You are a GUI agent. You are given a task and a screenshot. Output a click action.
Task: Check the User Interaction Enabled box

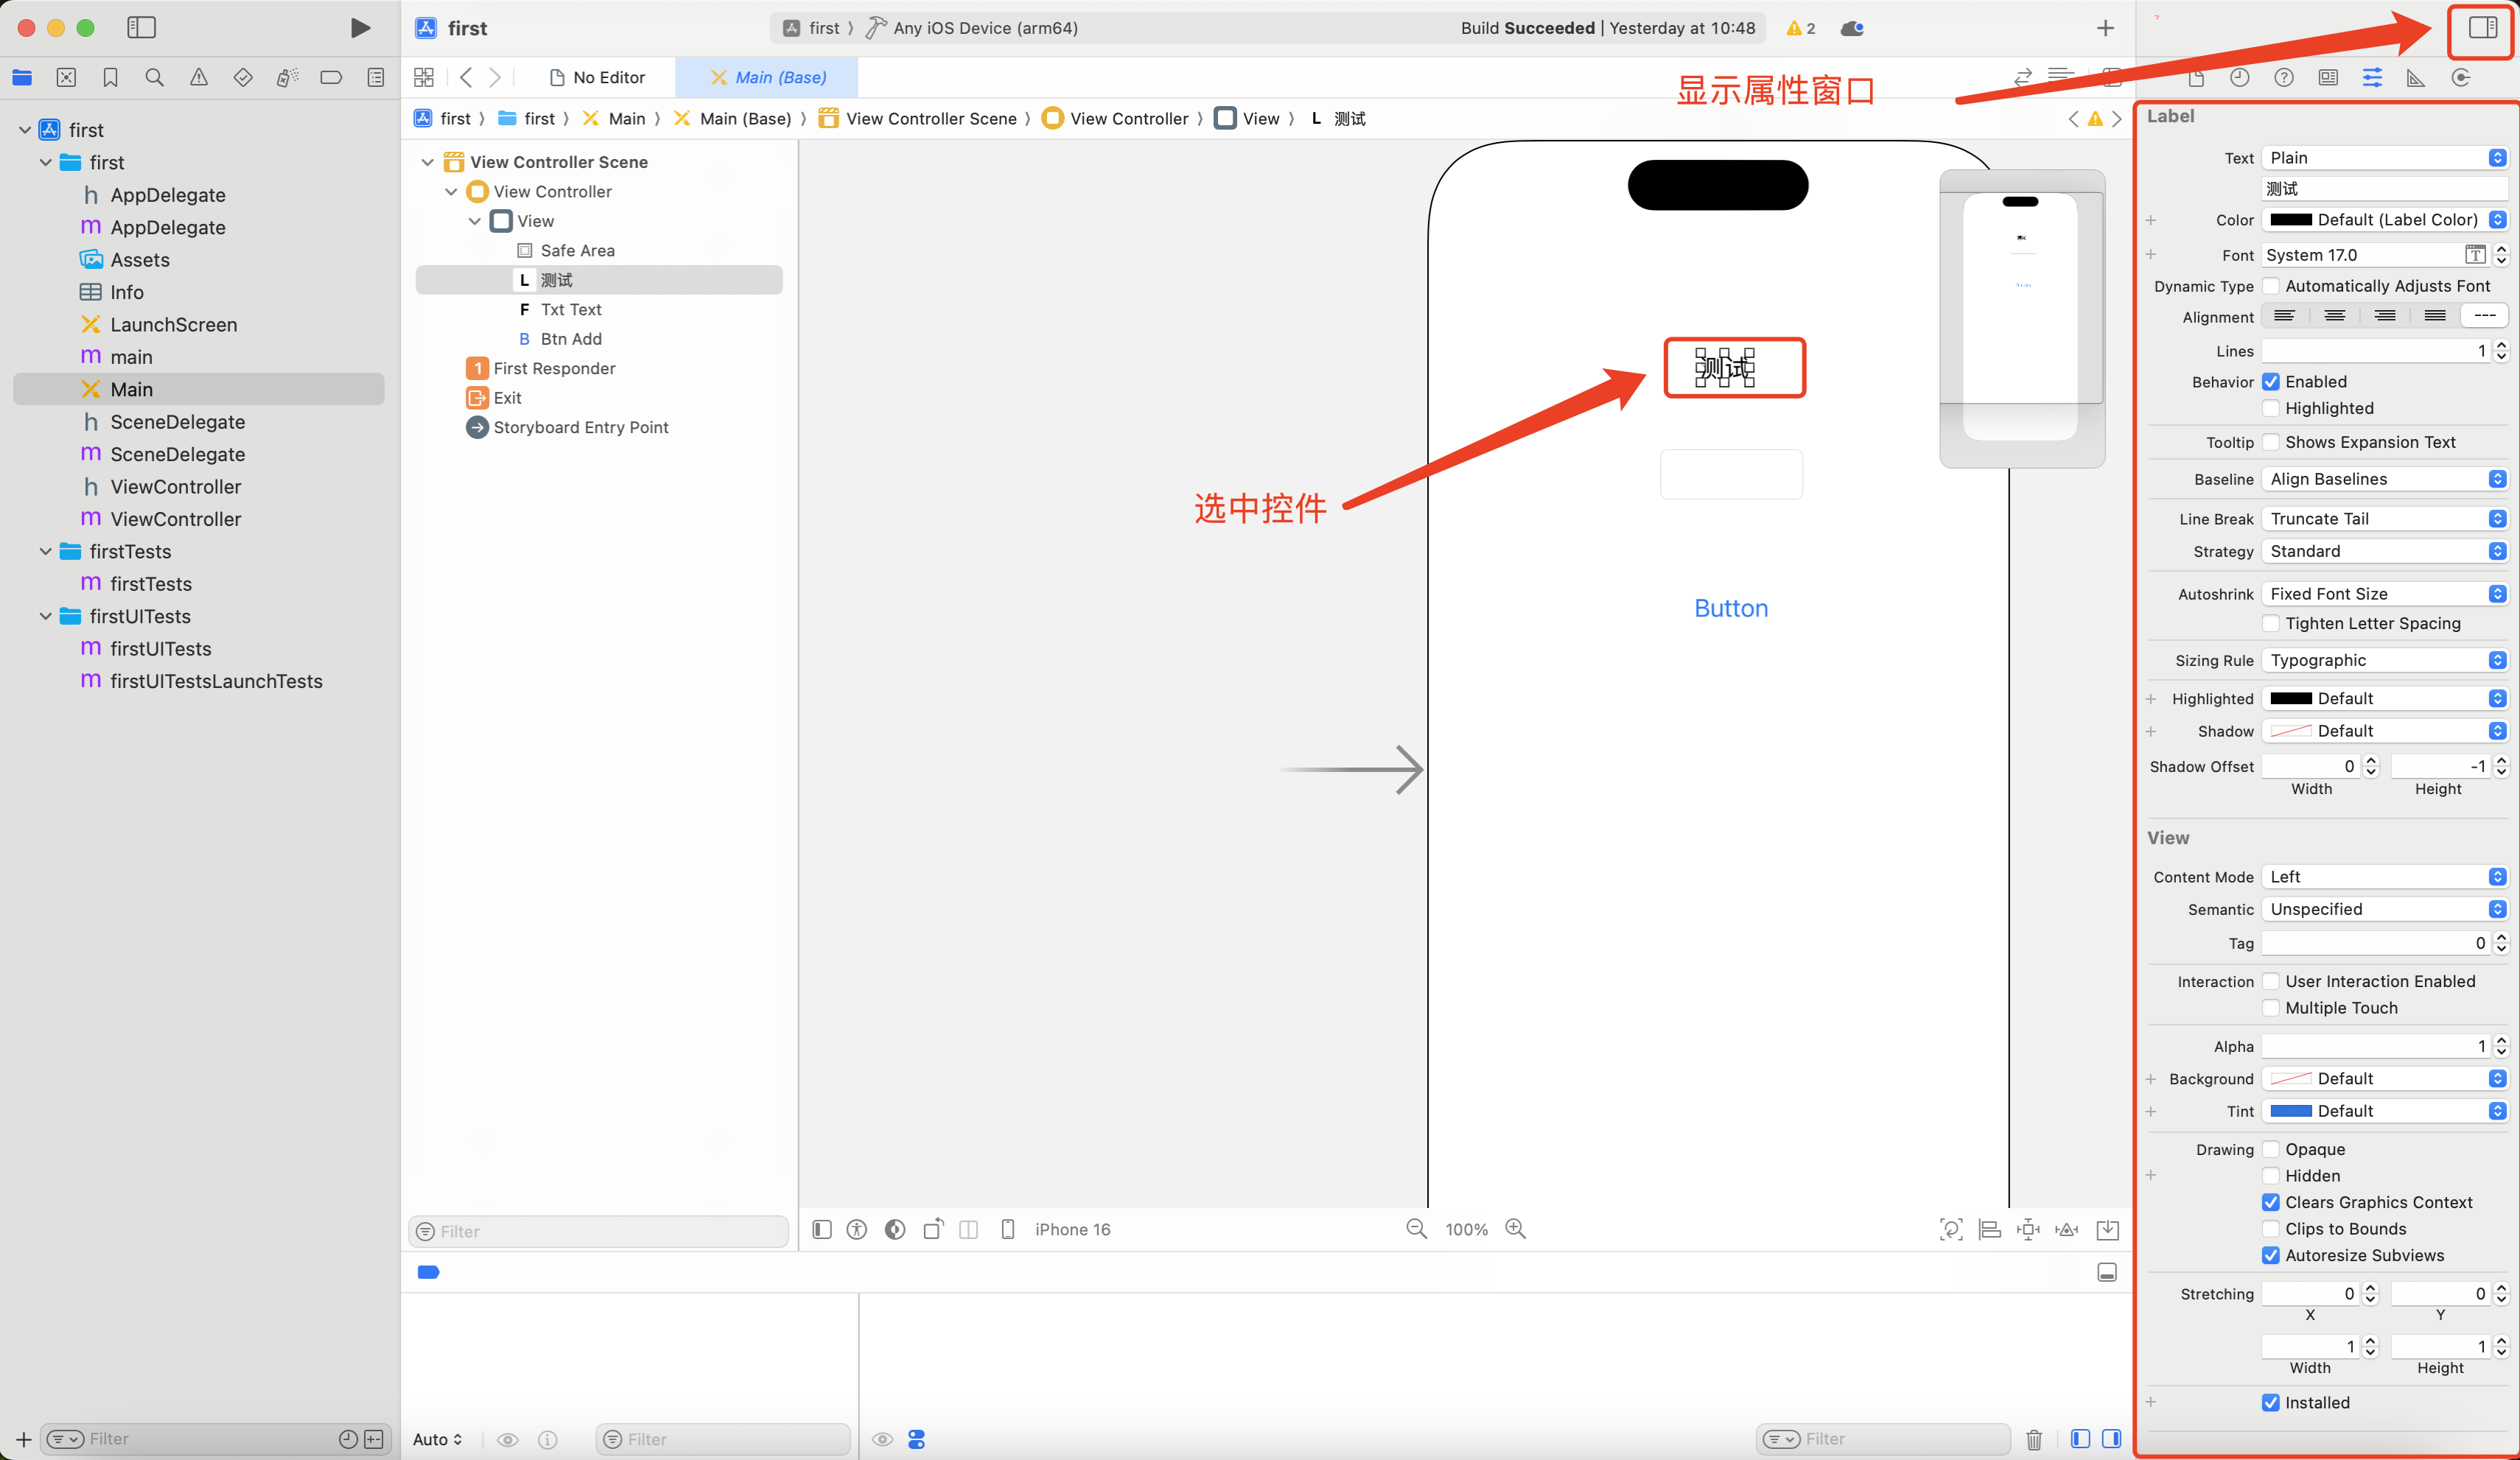2271,981
